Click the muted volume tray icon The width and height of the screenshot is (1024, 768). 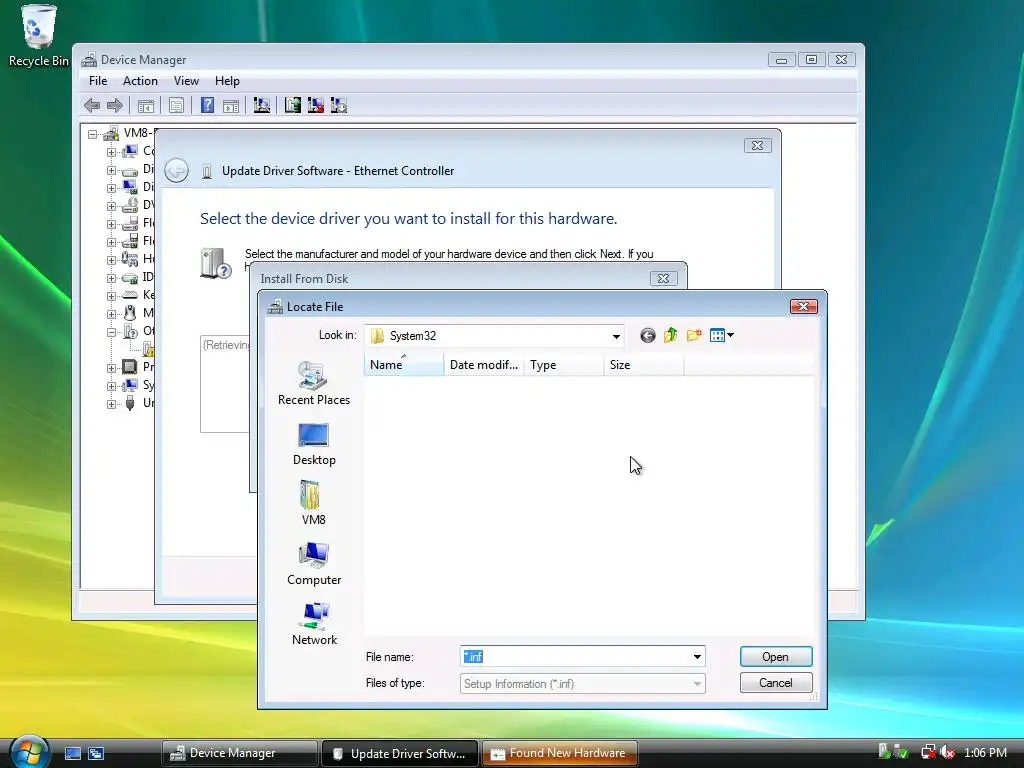pos(947,752)
